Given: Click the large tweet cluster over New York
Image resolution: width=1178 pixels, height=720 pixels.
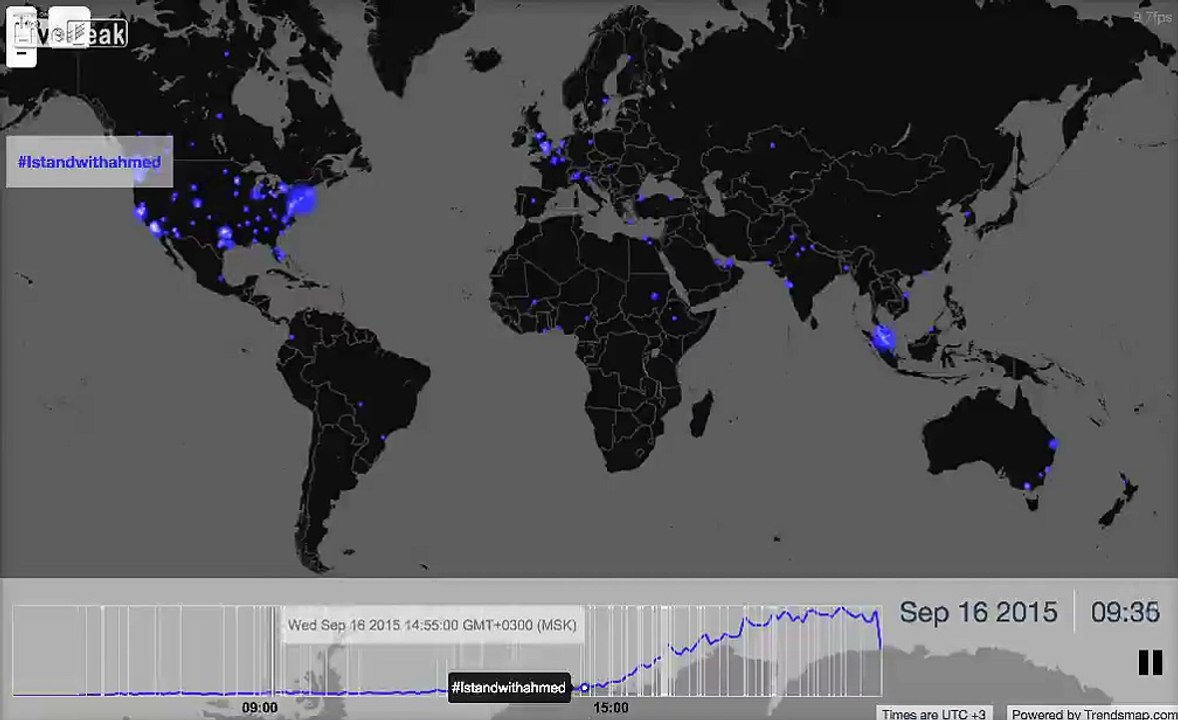Looking at the screenshot, I should (x=302, y=200).
